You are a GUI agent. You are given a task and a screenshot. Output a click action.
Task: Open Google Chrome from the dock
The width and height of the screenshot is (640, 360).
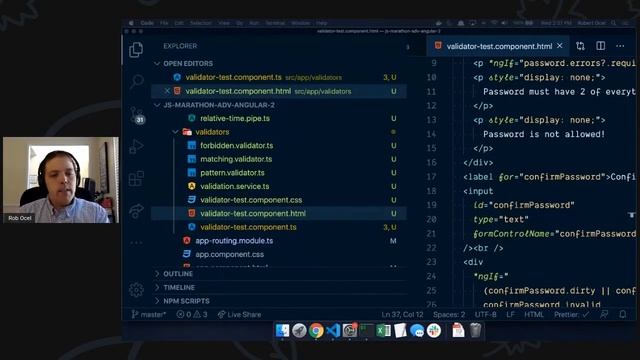(x=316, y=330)
